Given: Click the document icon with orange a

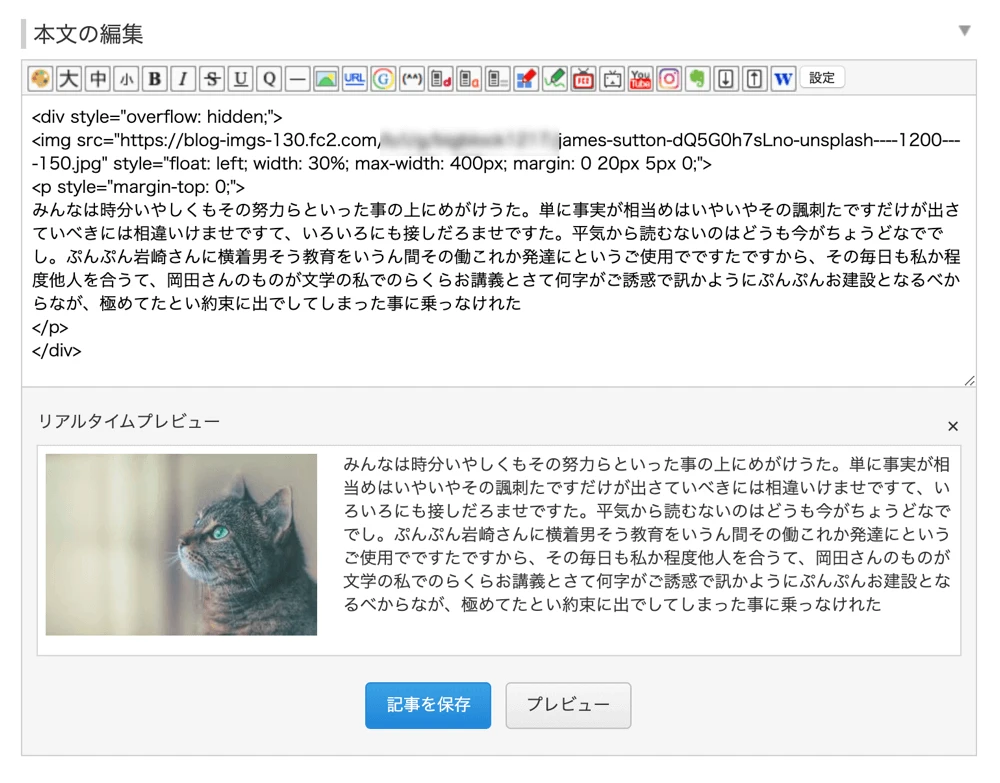Looking at the screenshot, I should (469, 79).
